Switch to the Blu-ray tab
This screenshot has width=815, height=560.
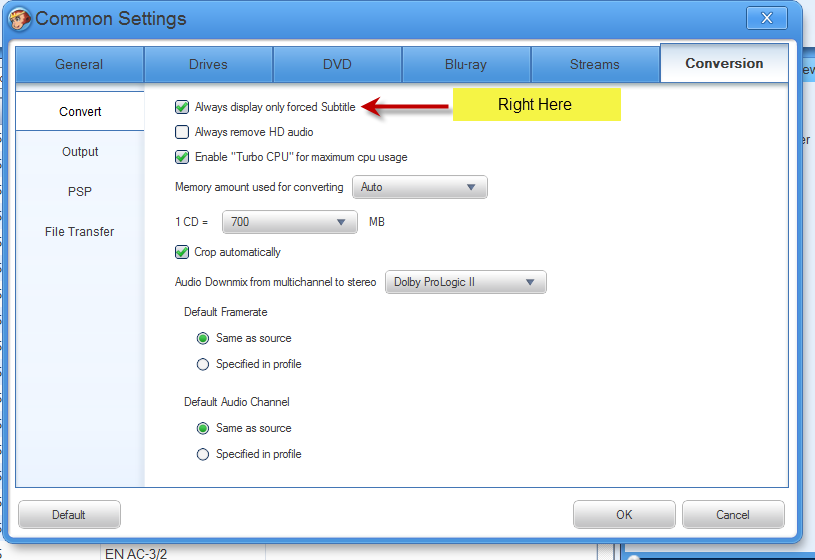coord(466,64)
